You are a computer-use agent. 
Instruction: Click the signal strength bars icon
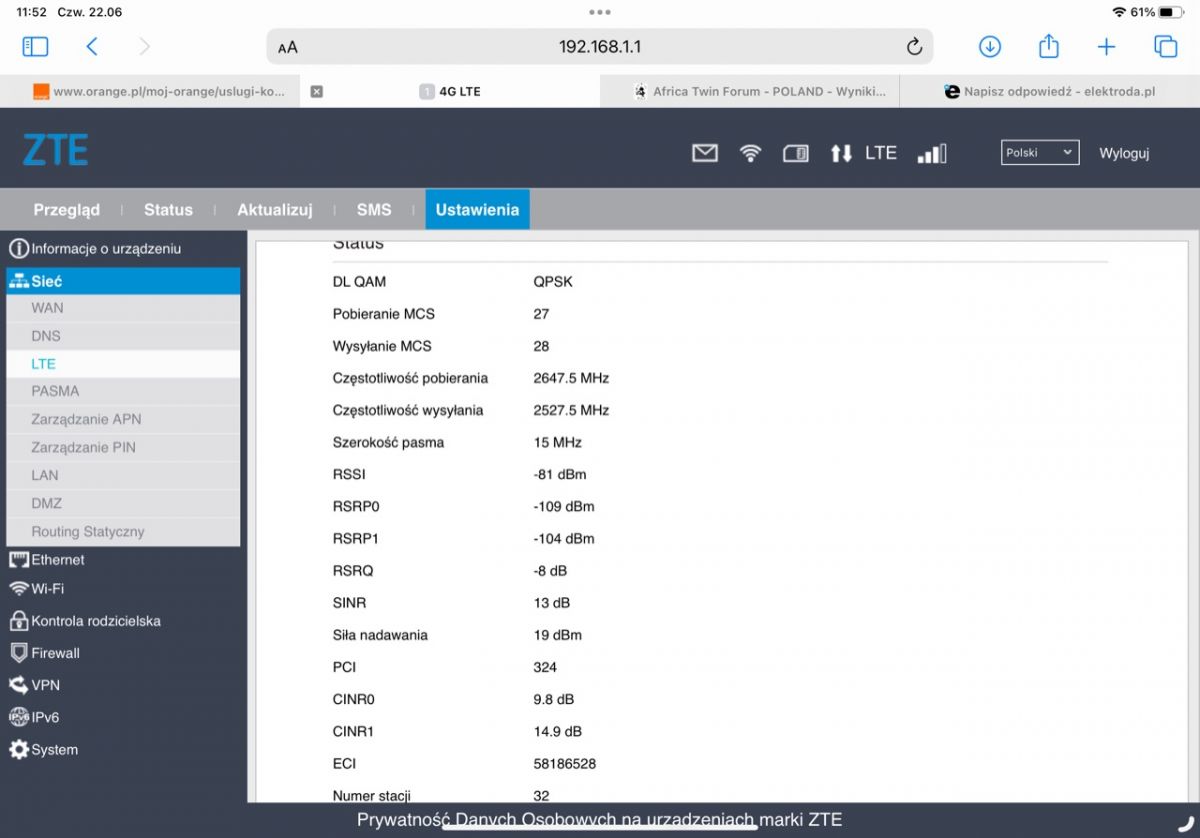click(932, 153)
